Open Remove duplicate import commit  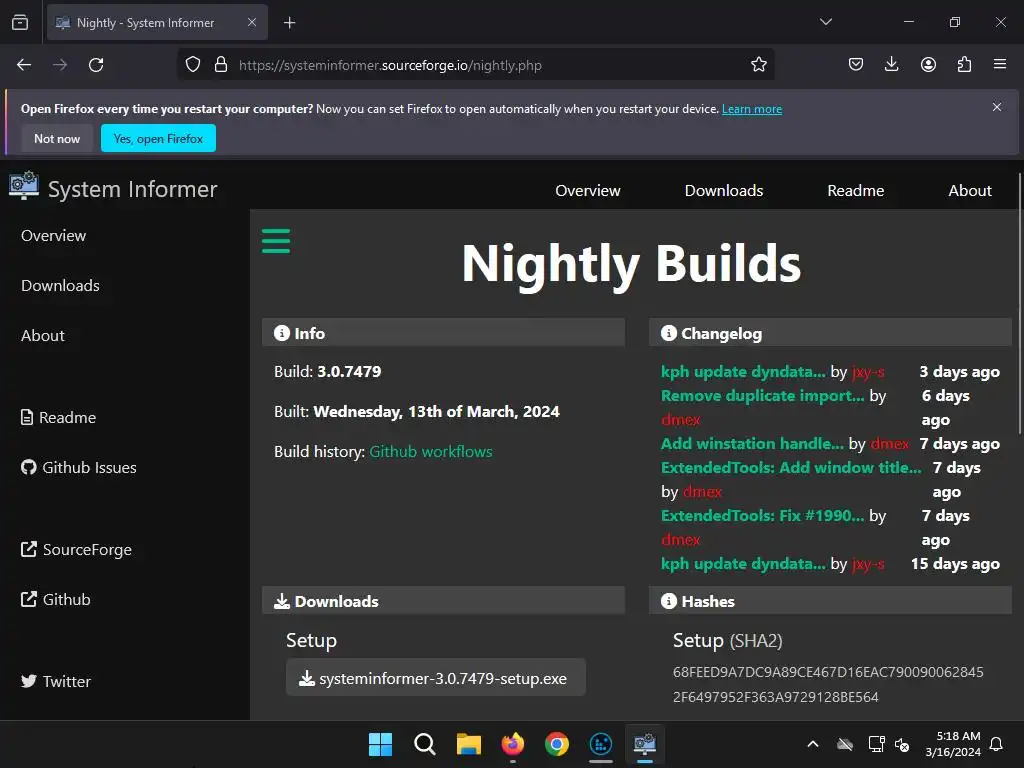[762, 396]
